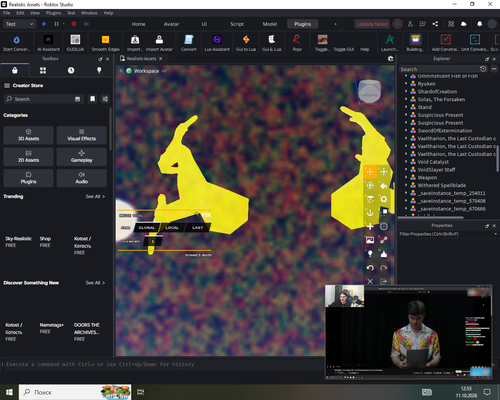Start playtest with the blue play button
This screenshot has width=500, height=400.
click(44, 24)
